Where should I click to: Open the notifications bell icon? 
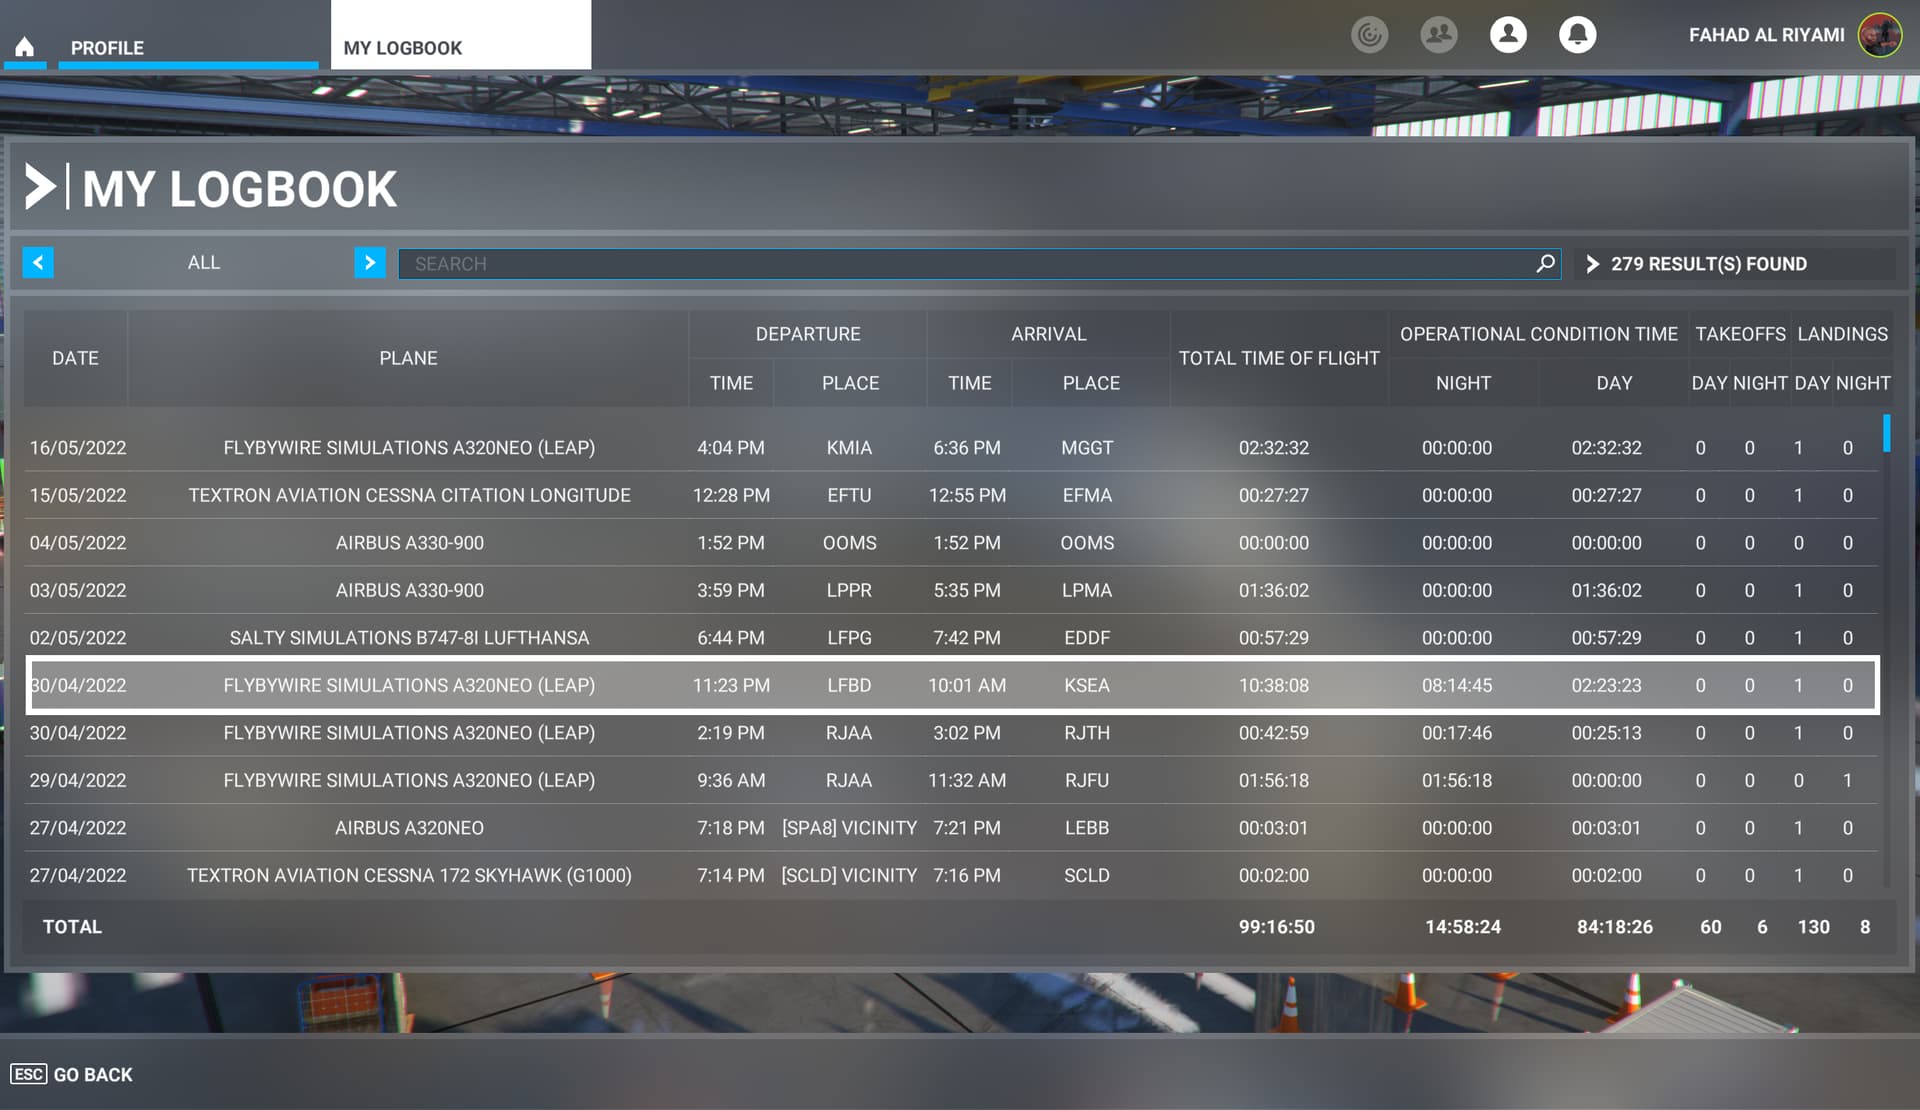(x=1577, y=35)
